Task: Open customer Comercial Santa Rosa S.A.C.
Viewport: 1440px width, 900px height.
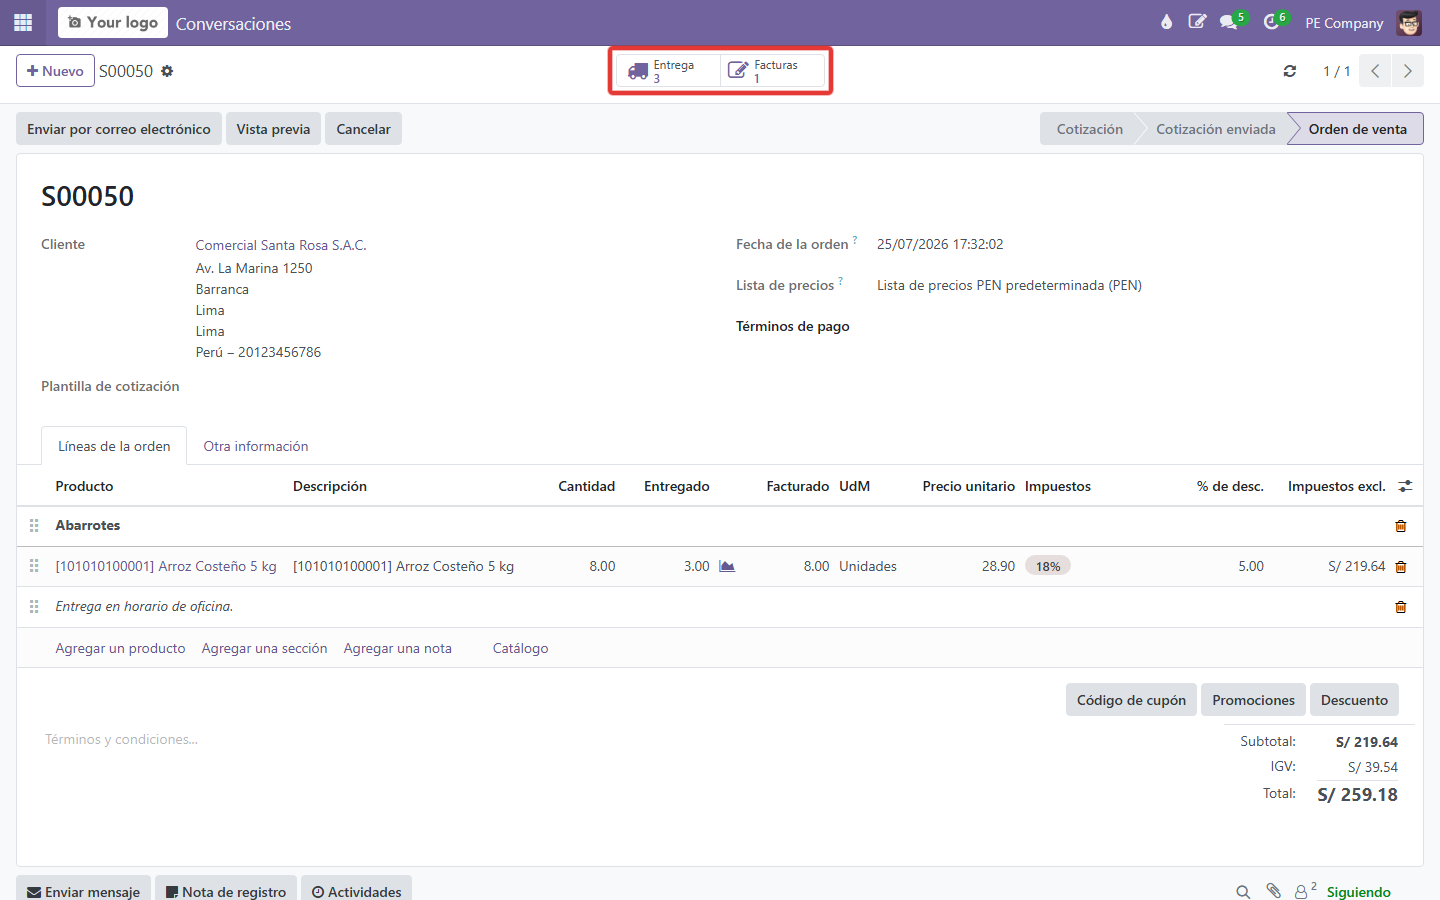Action: pos(281,245)
